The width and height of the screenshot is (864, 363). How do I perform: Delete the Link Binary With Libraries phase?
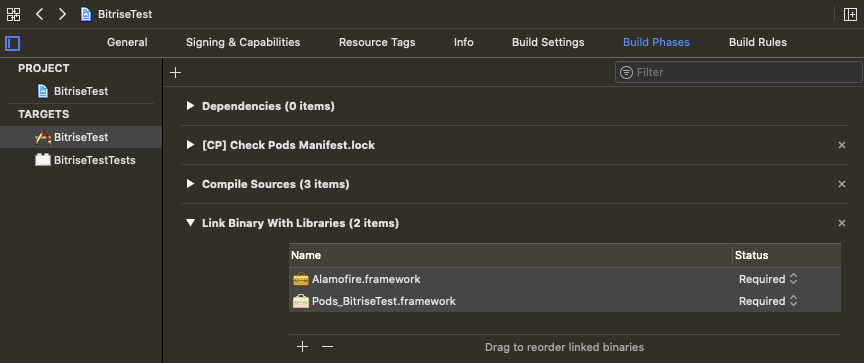click(x=841, y=224)
